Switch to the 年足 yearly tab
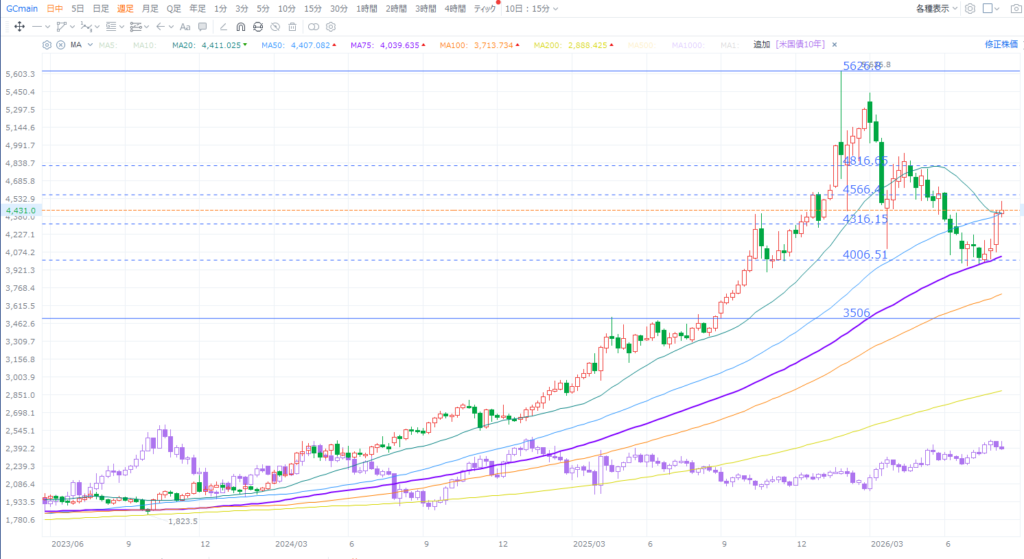Viewport: 1024px width, 559px height. pos(197,8)
